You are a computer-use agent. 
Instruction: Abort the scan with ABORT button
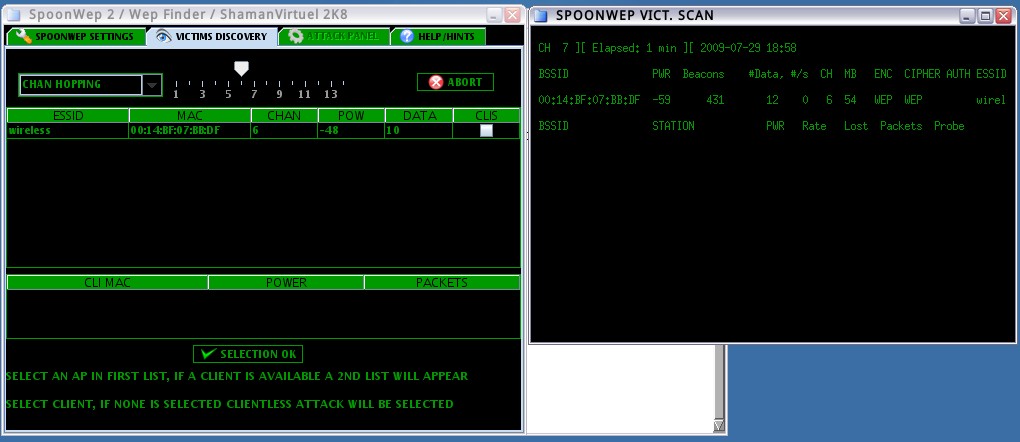point(455,82)
